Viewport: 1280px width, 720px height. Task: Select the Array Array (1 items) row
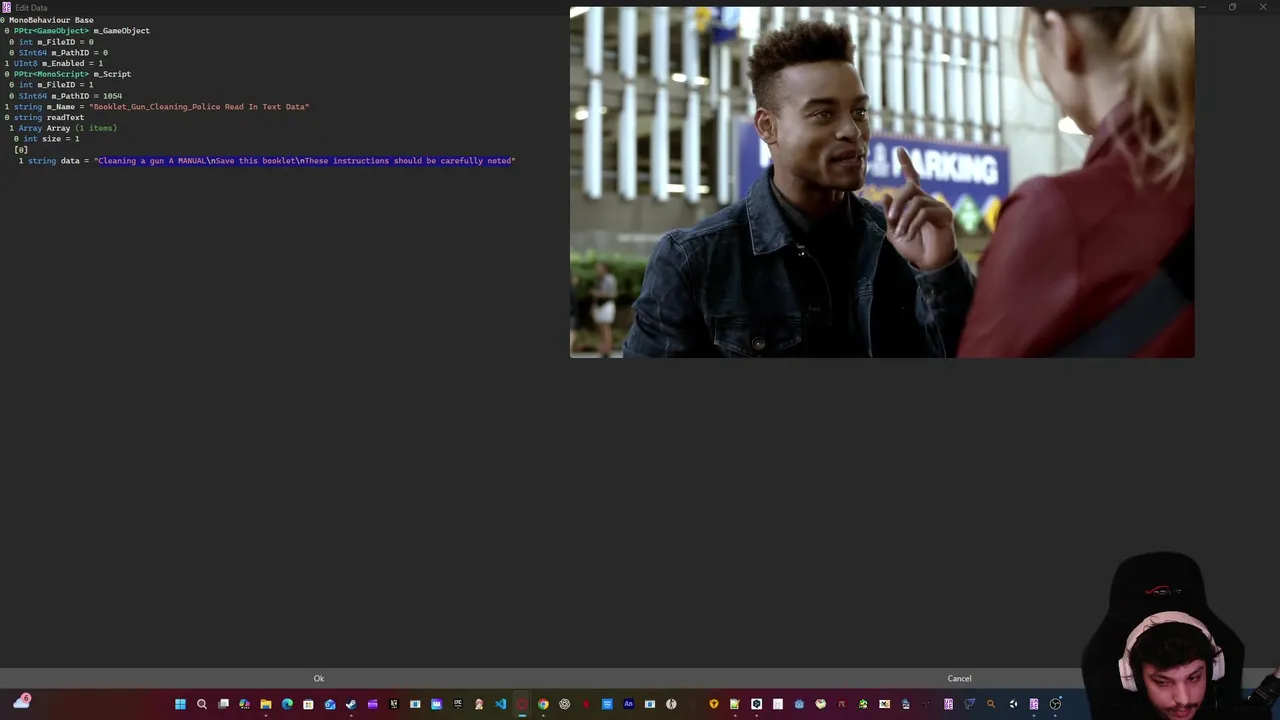click(x=63, y=128)
